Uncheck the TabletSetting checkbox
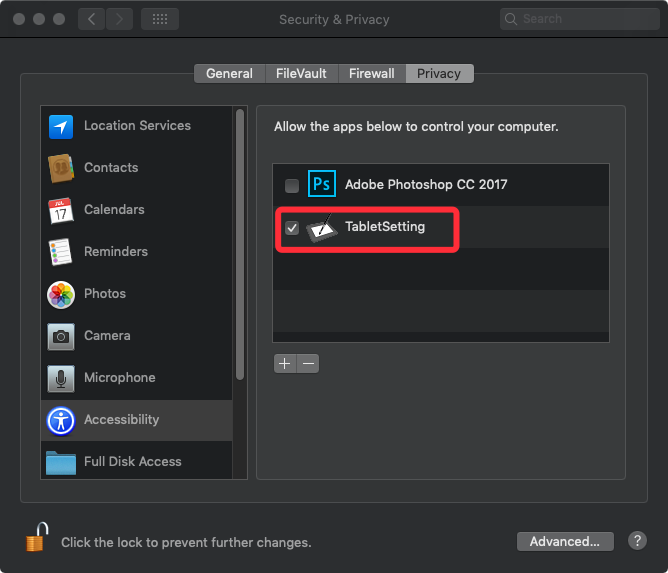This screenshot has width=668, height=573. [292, 228]
